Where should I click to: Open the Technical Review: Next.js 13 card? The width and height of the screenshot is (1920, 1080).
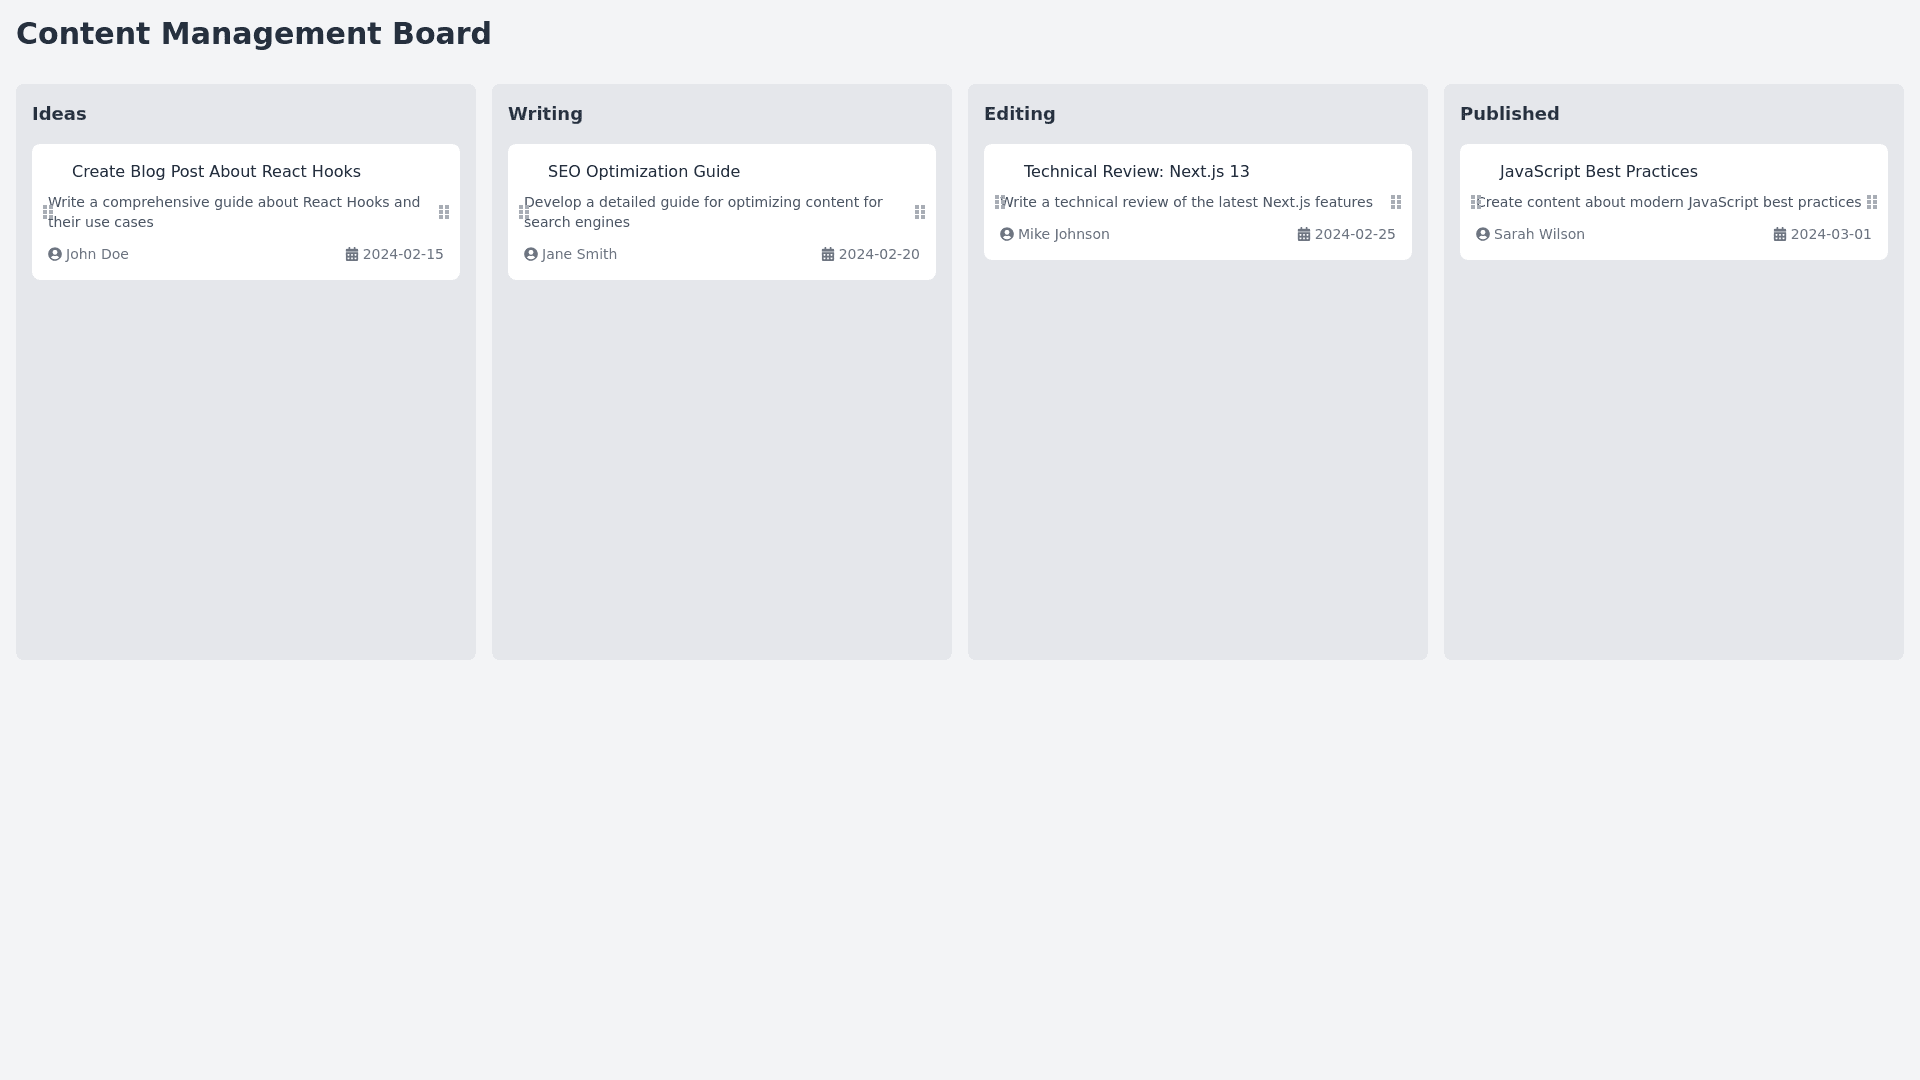tap(1136, 172)
